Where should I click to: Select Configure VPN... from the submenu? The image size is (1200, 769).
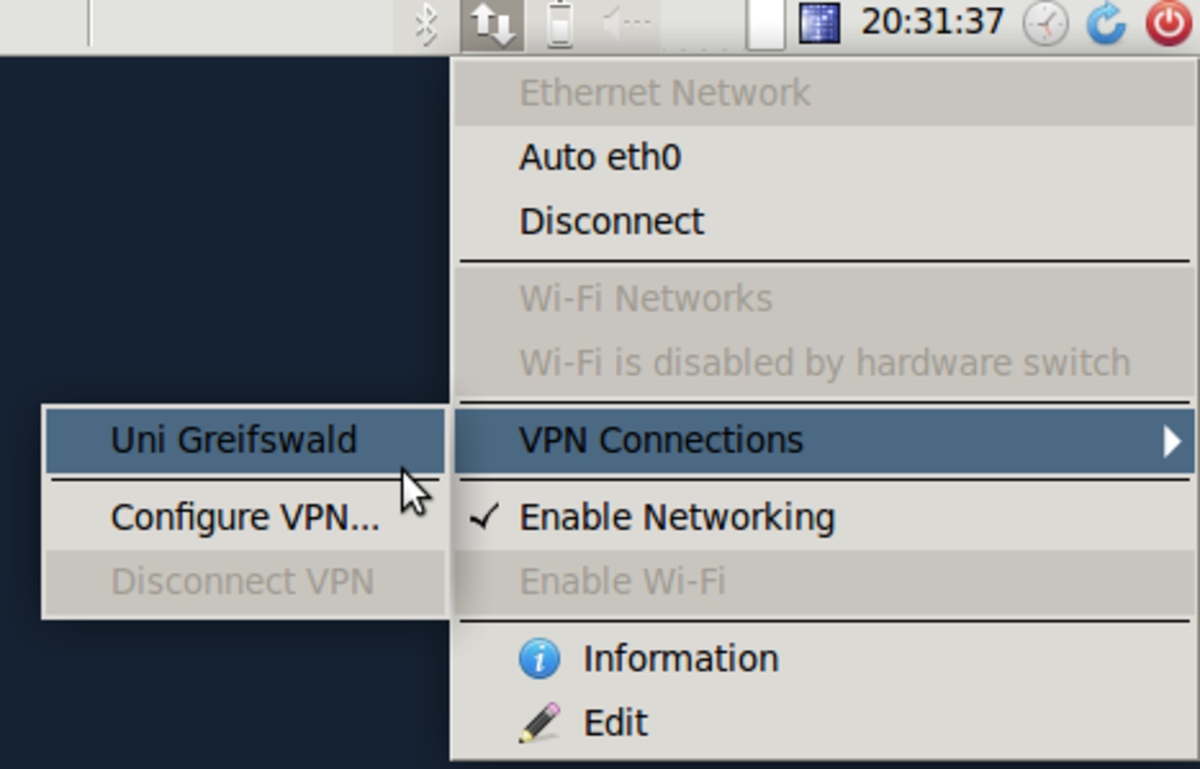(245, 517)
